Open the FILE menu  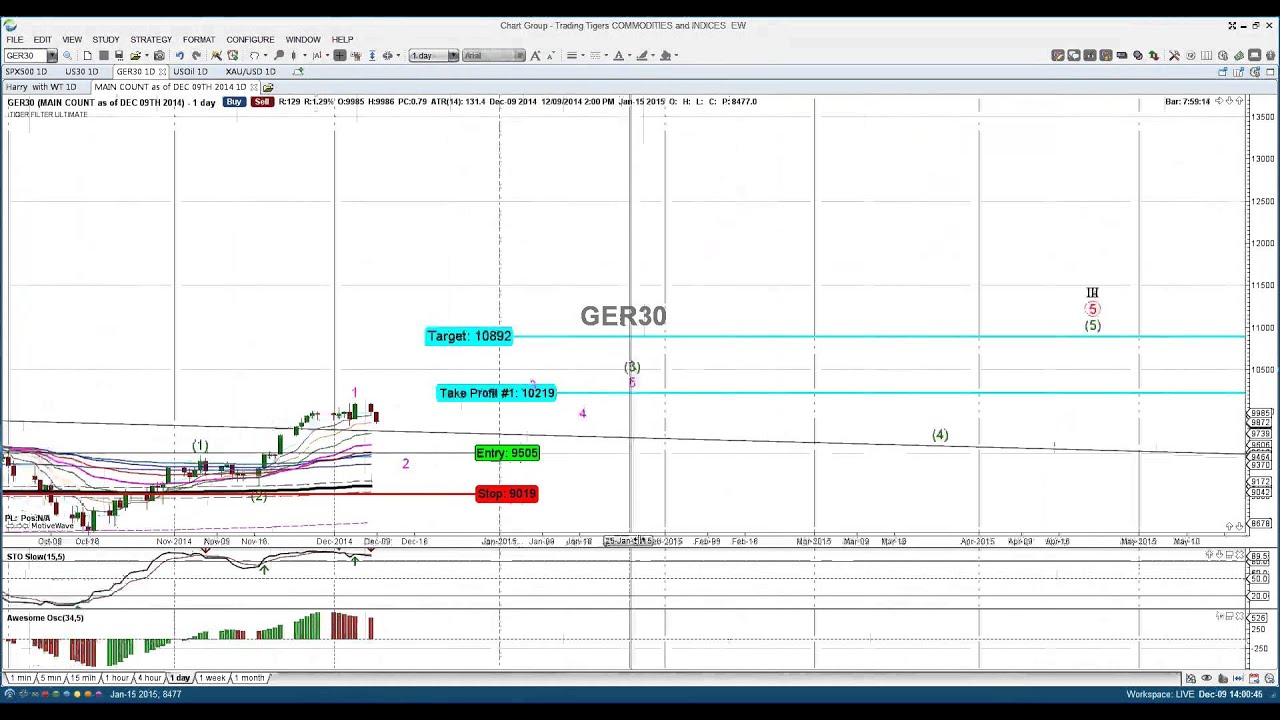point(15,40)
